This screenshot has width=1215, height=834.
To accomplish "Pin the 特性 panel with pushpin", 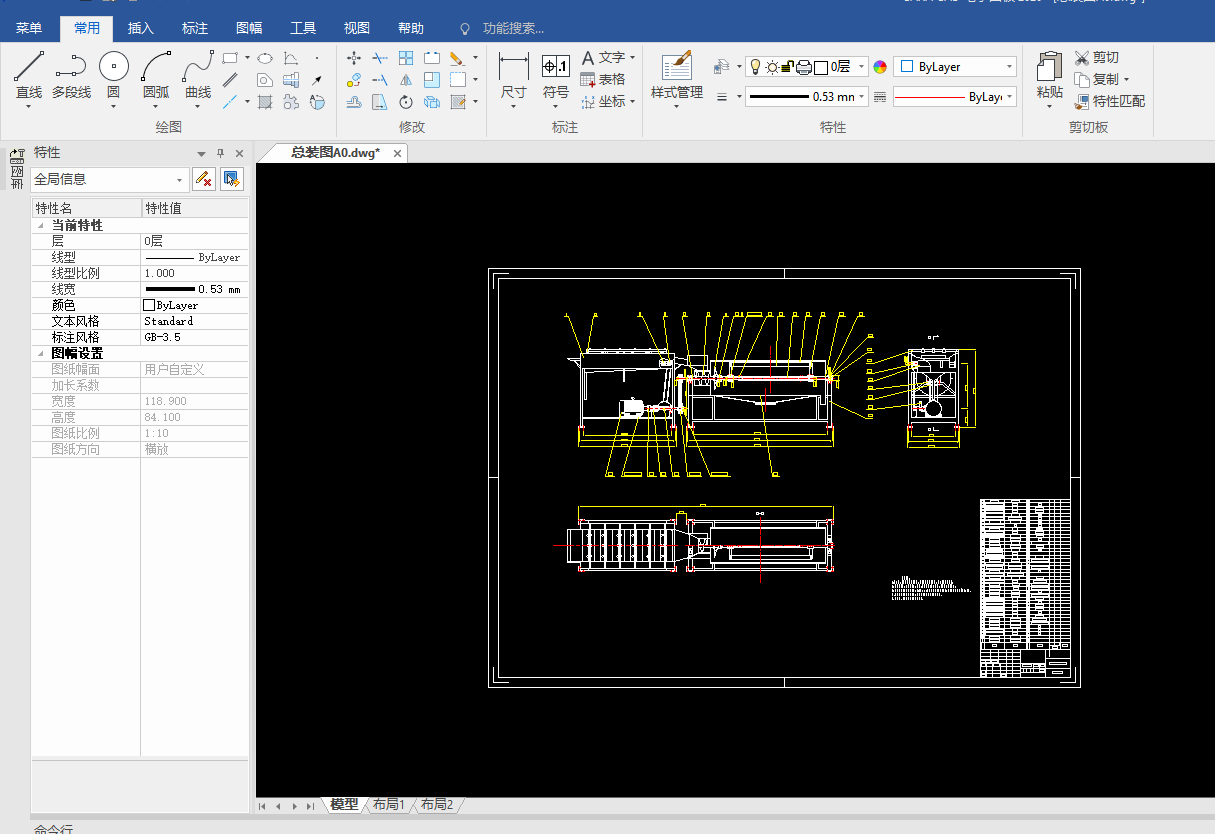I will pyautogui.click(x=221, y=153).
